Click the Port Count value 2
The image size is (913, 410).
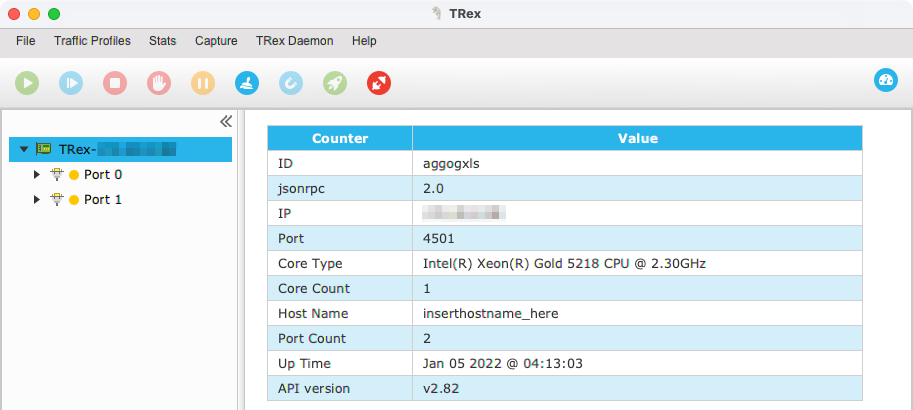[x=427, y=339]
